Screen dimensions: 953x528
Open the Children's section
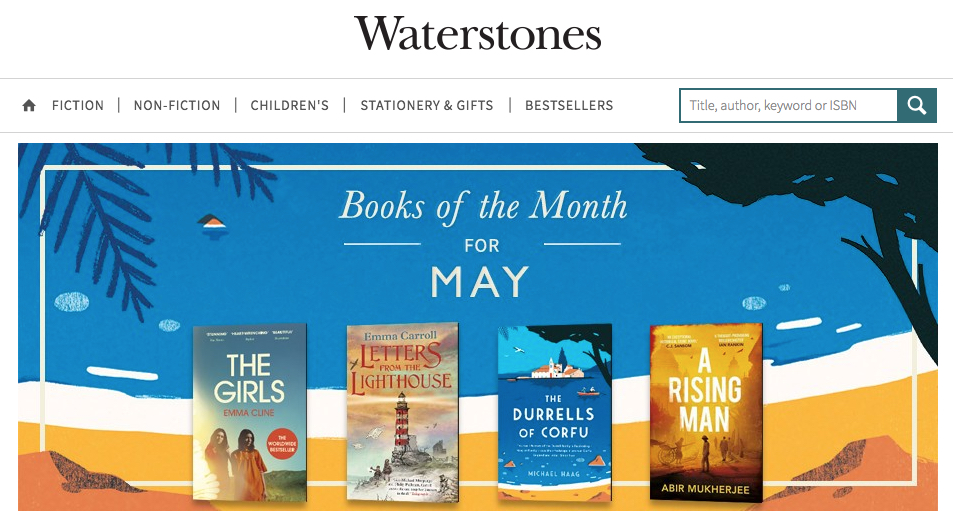[x=289, y=106]
